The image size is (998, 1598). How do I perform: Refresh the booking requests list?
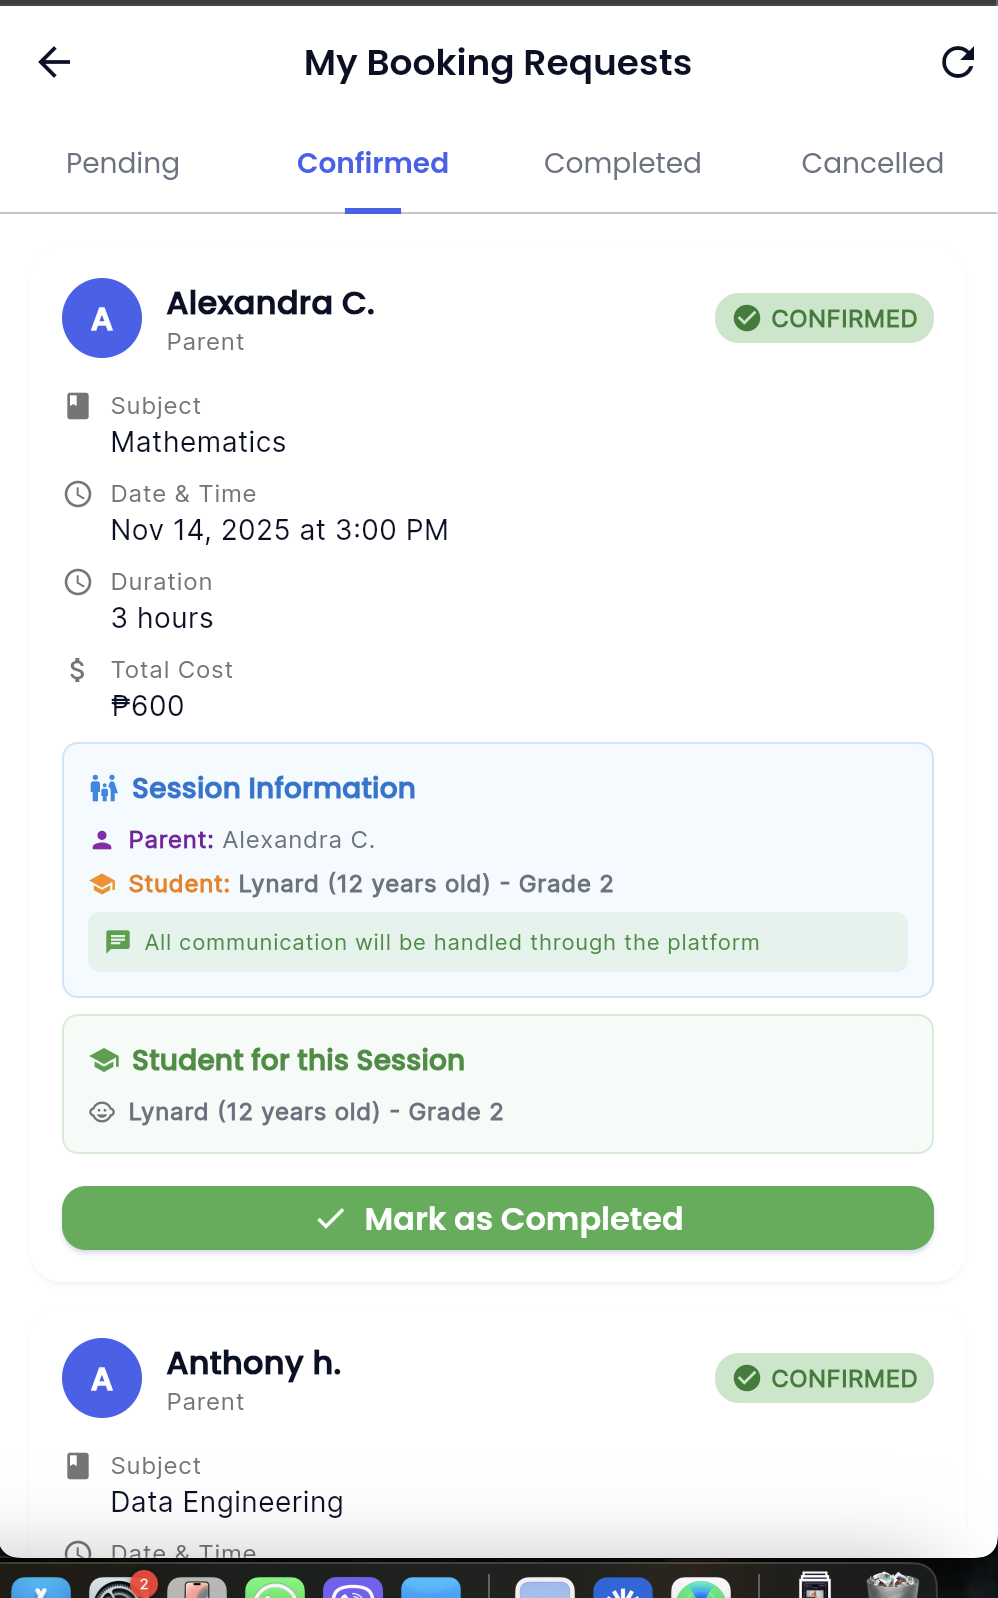click(x=958, y=61)
